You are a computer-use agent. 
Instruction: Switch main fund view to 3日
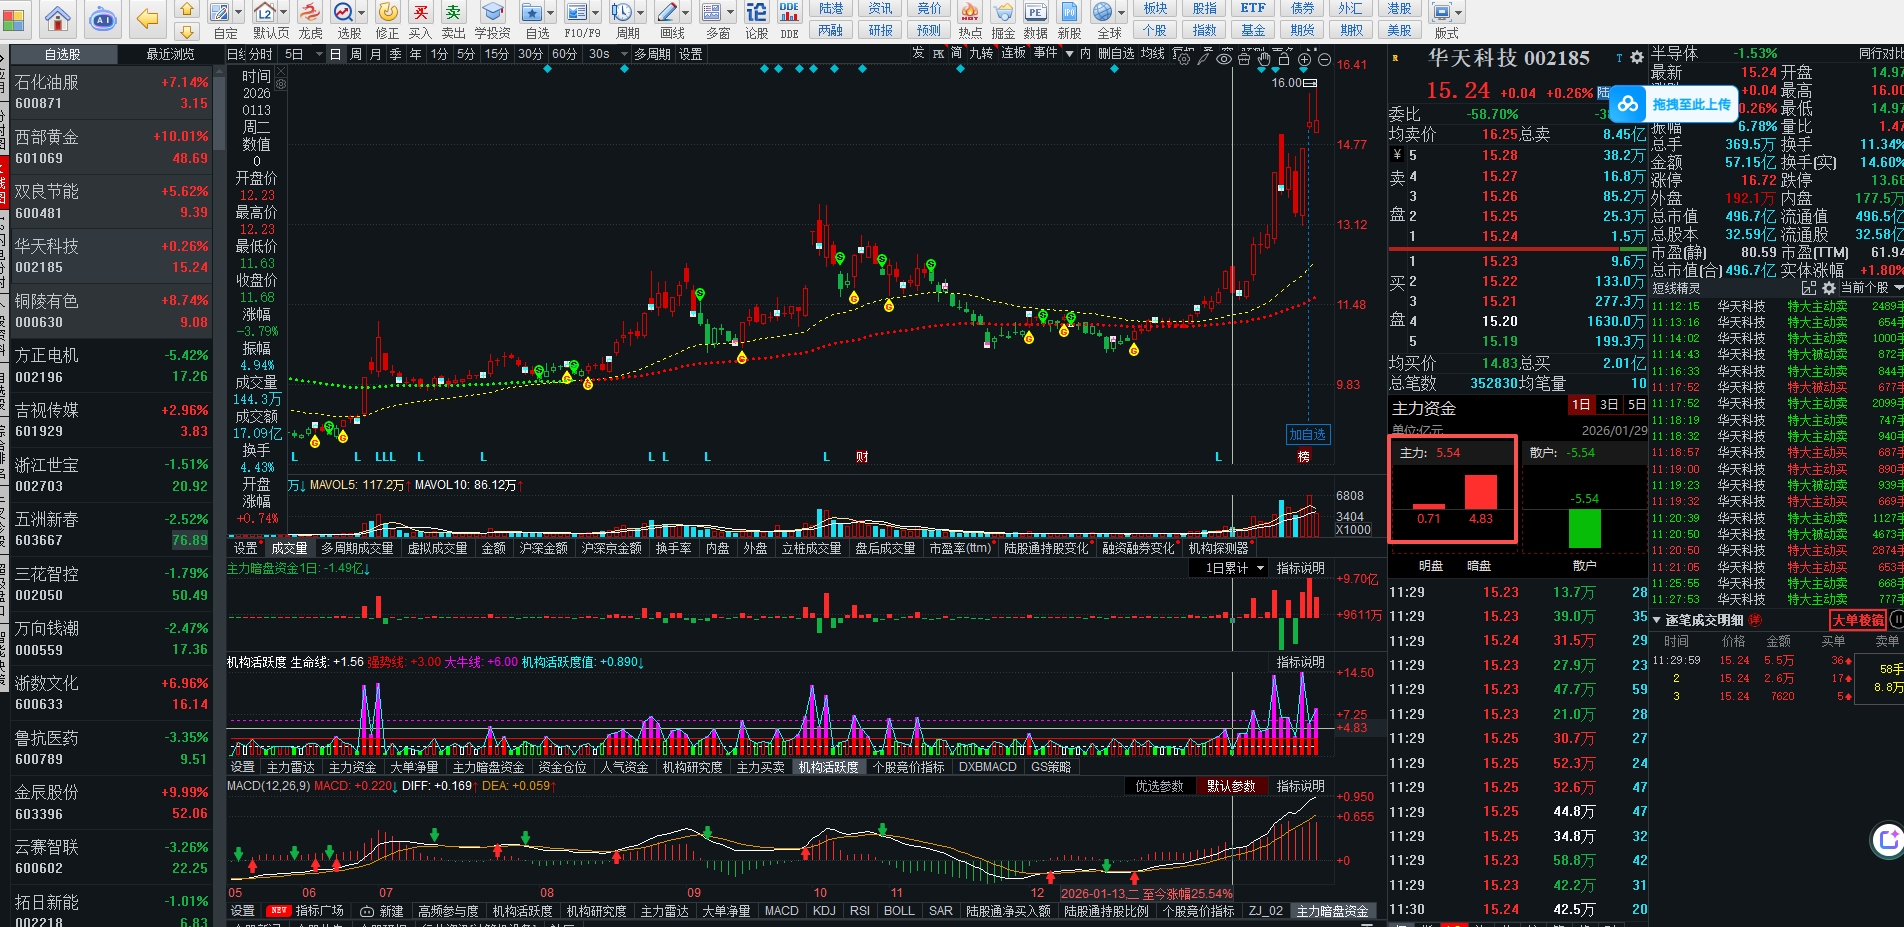click(1608, 405)
